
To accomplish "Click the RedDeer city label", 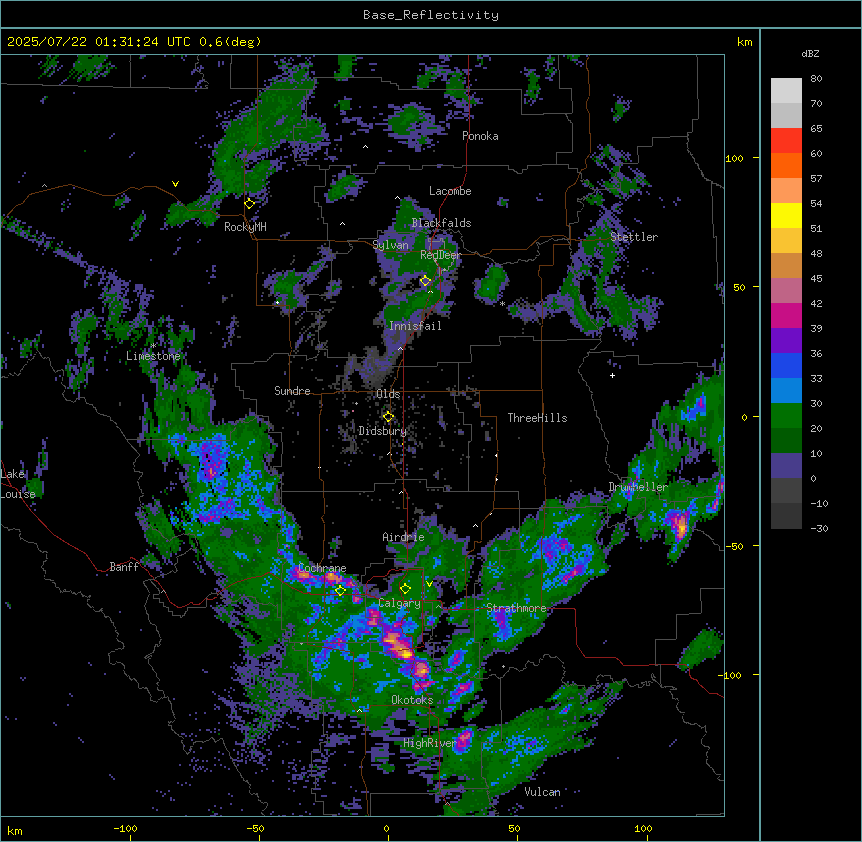I will 440,255.
